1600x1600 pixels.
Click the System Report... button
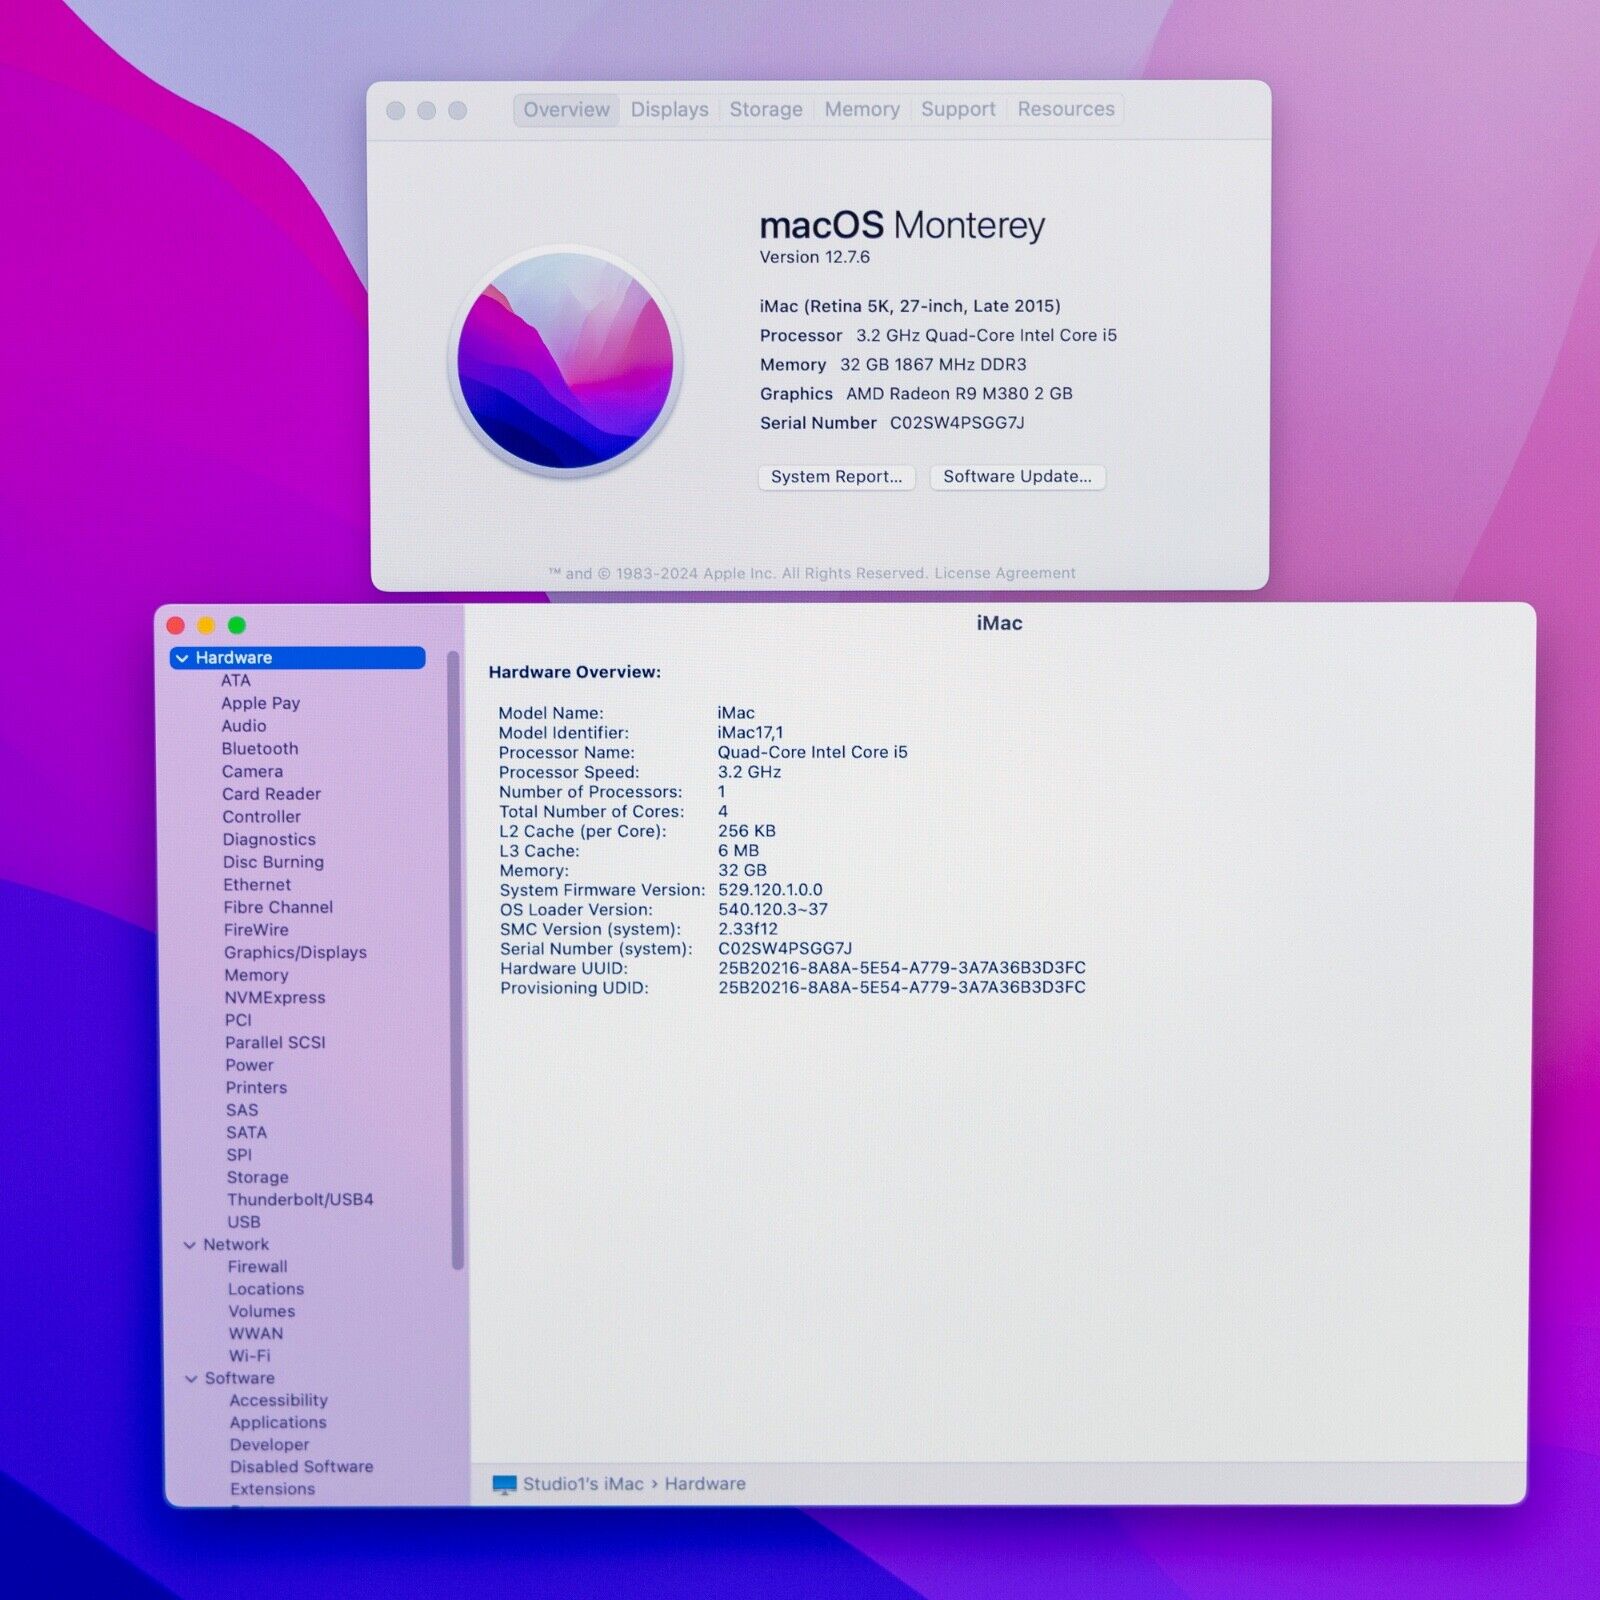coord(837,477)
